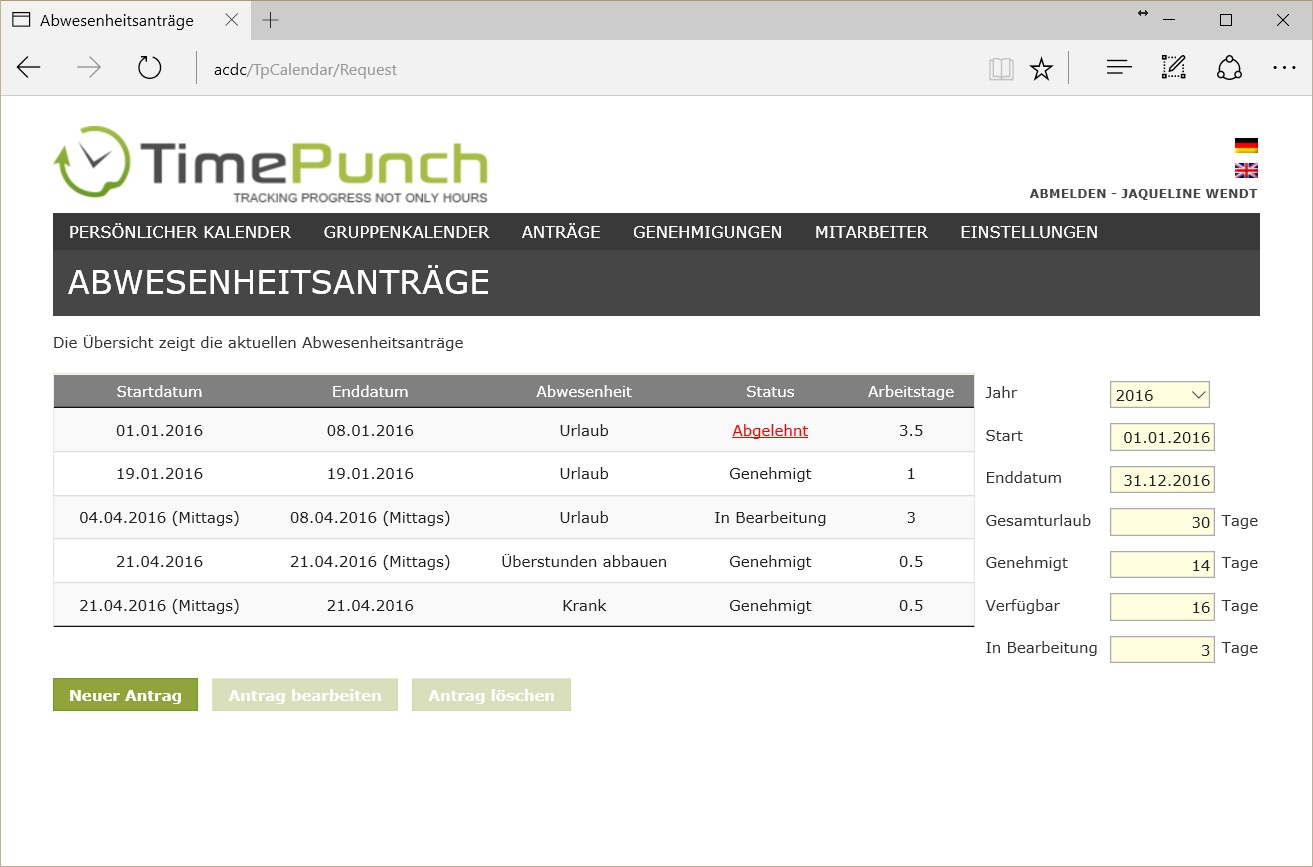Click the Neuer Antrag button
The height and width of the screenshot is (867, 1313).
[125, 695]
